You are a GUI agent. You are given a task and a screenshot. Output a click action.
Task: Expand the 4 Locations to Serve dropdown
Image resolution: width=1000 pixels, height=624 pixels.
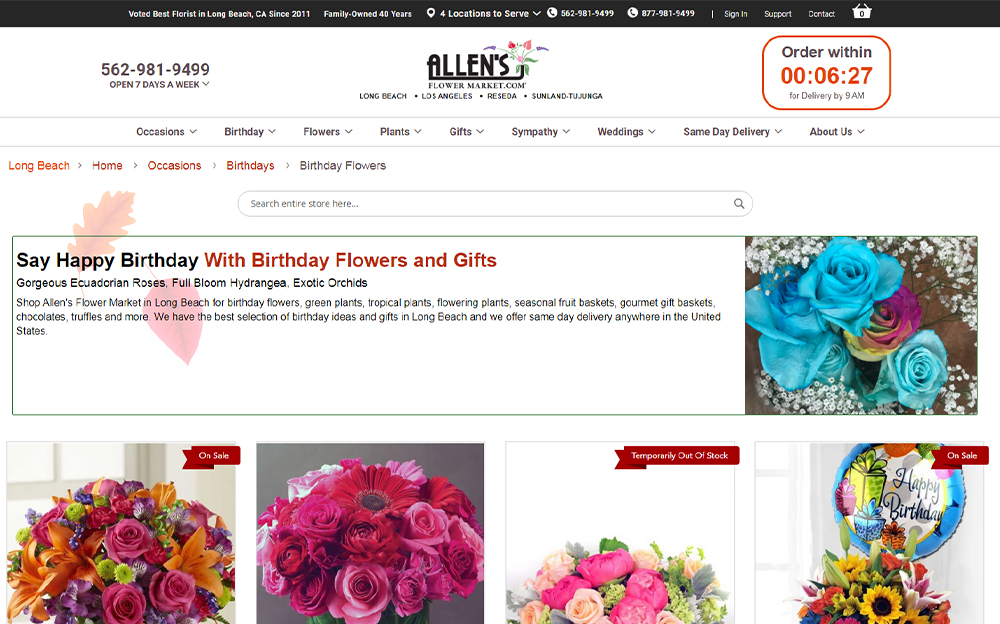490,13
